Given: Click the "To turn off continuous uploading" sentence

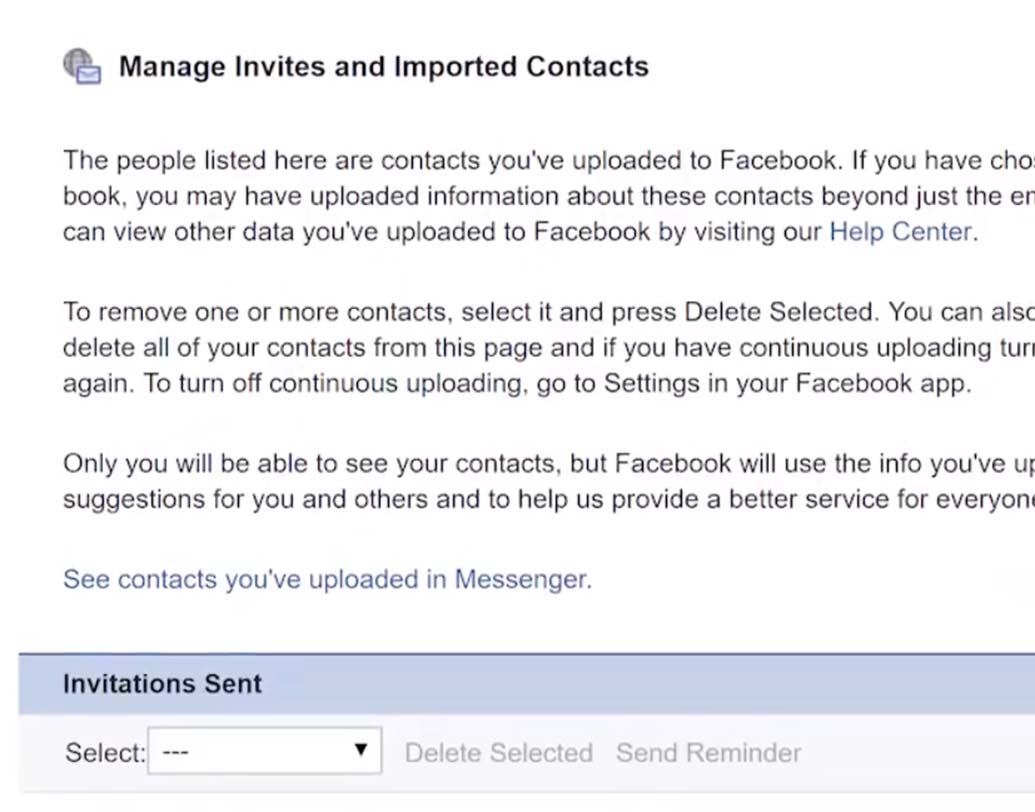Looking at the screenshot, I should [330, 385].
